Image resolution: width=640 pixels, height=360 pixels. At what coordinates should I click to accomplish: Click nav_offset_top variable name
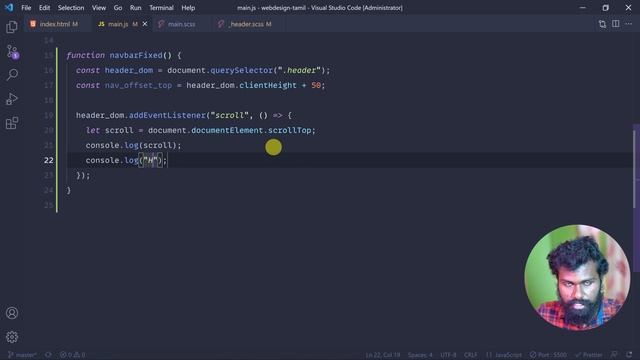[x=138, y=85]
